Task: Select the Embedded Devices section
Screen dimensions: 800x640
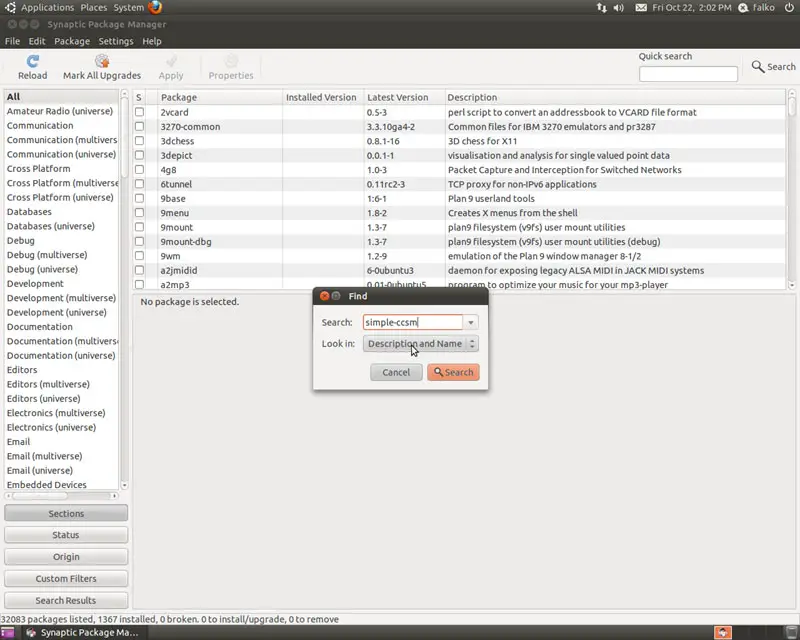Action: point(61,484)
